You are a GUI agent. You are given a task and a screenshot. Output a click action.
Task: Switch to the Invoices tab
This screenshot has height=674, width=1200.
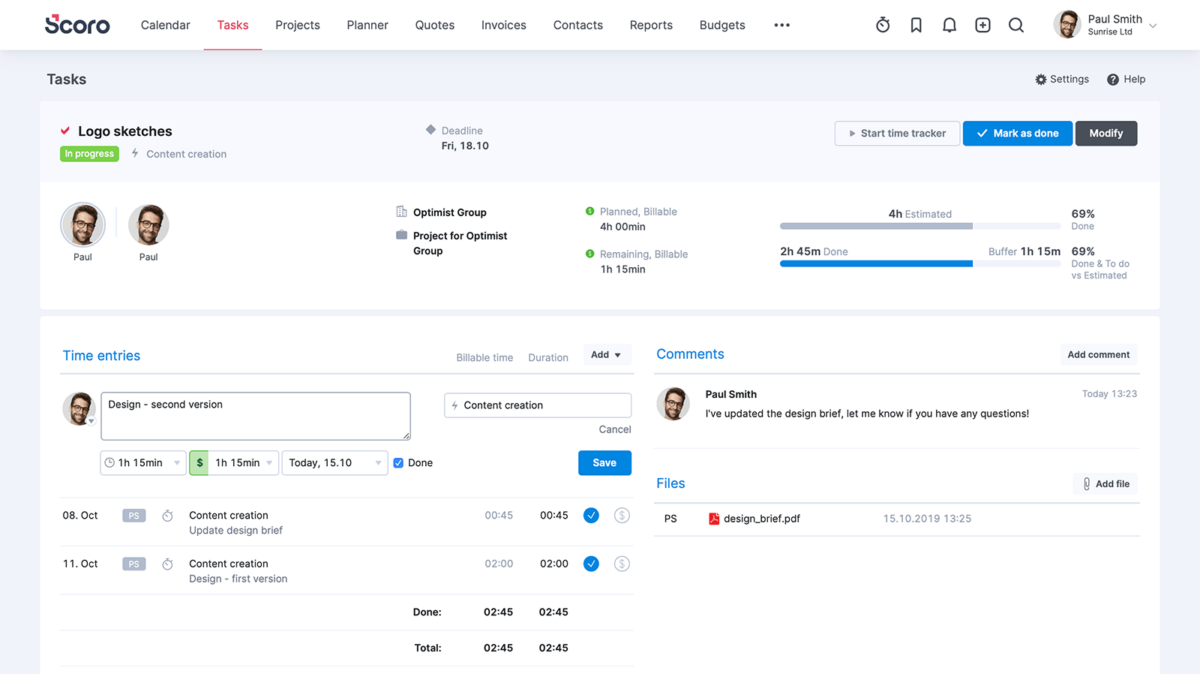click(x=503, y=25)
